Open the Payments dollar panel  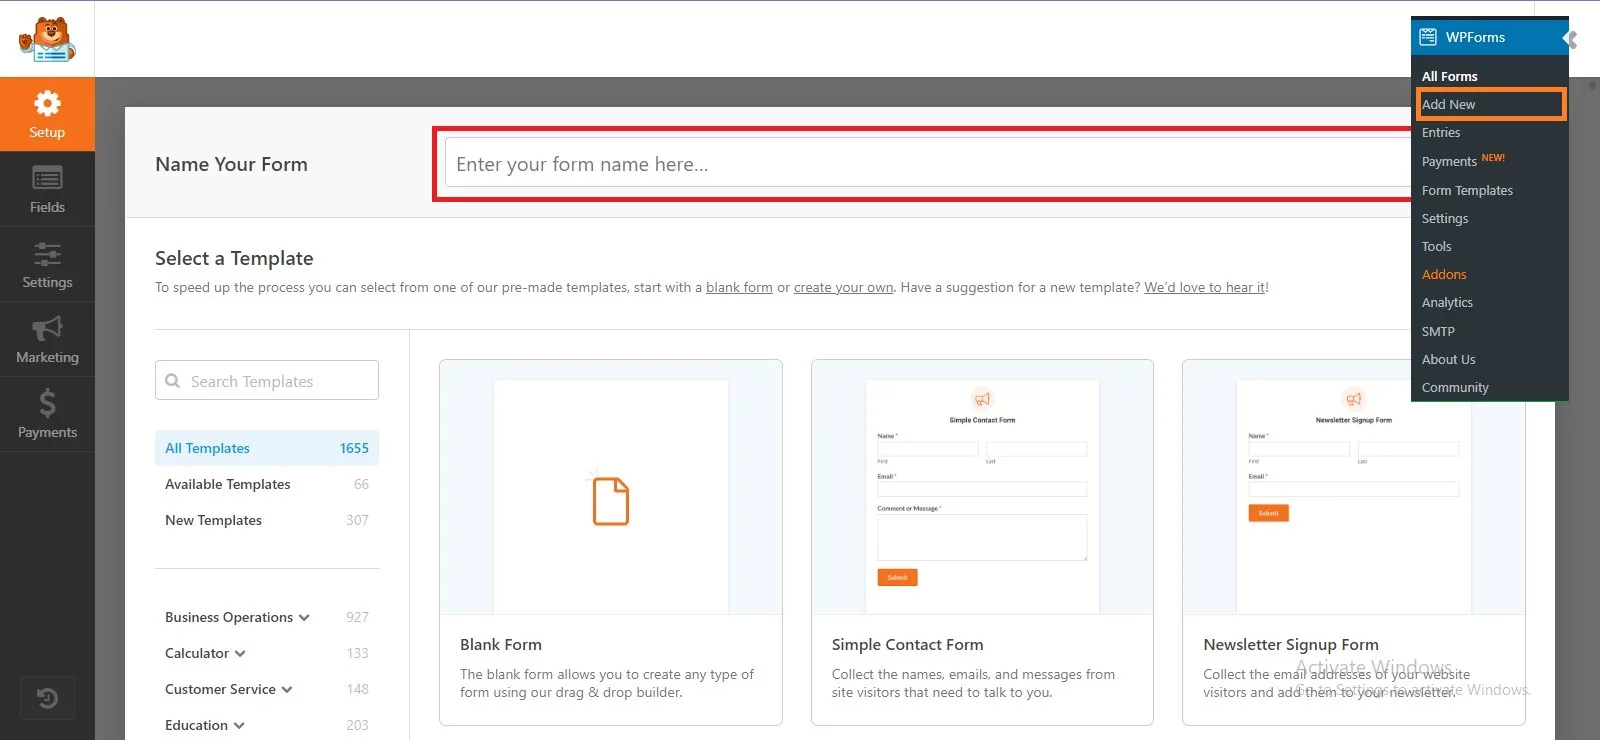[47, 415]
